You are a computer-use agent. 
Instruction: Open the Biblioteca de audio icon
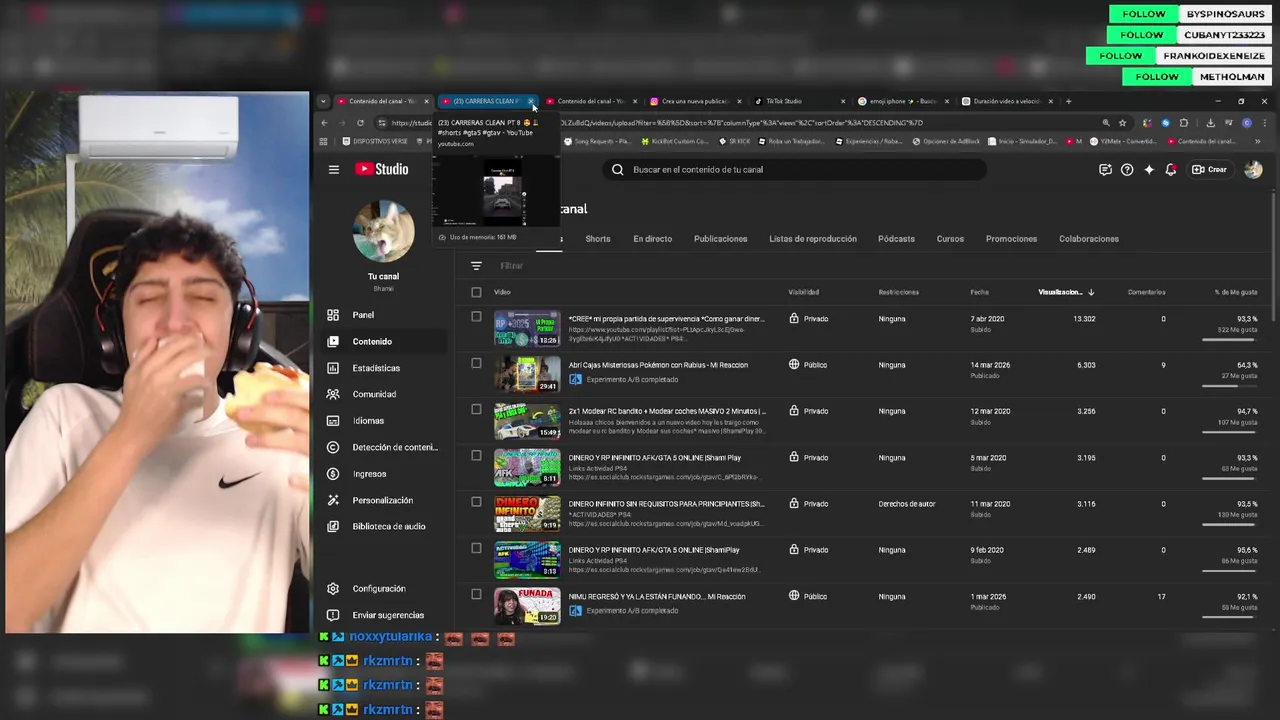tap(333, 526)
